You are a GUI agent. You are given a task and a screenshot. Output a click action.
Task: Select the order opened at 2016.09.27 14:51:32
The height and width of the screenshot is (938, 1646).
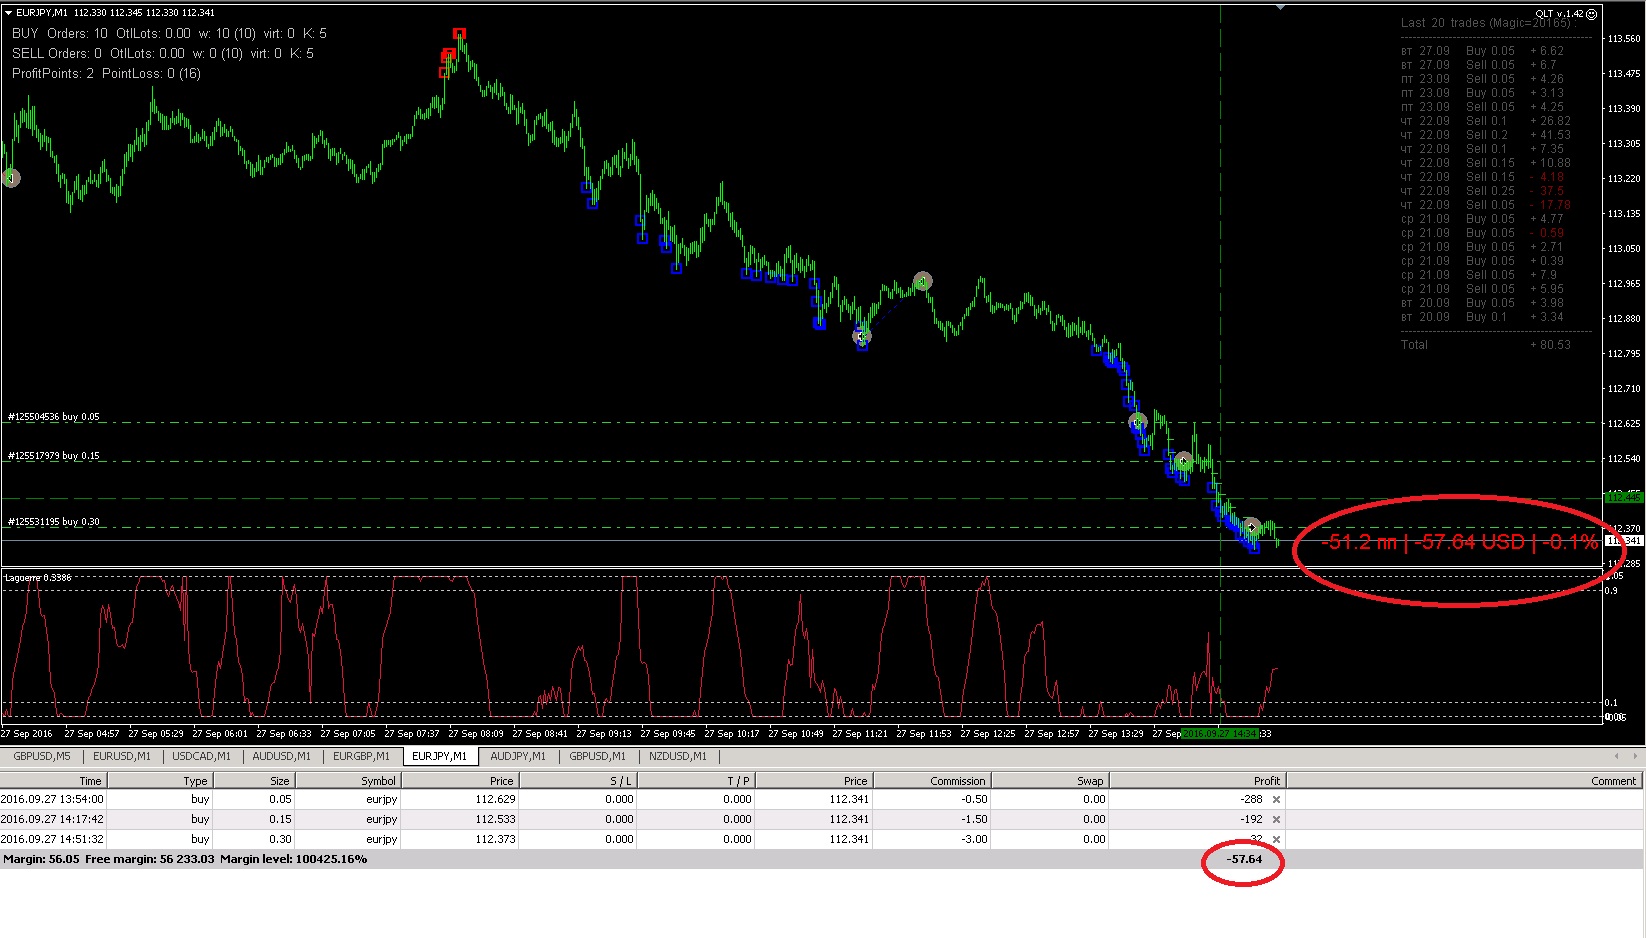point(821,840)
